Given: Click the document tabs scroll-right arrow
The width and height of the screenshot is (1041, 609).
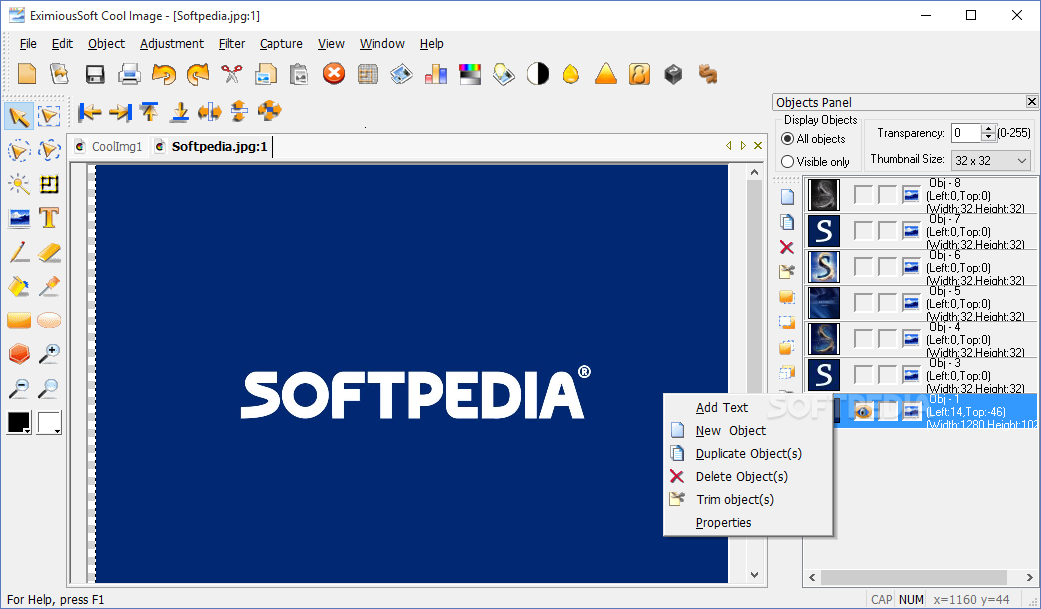Looking at the screenshot, I should pyautogui.click(x=743, y=145).
